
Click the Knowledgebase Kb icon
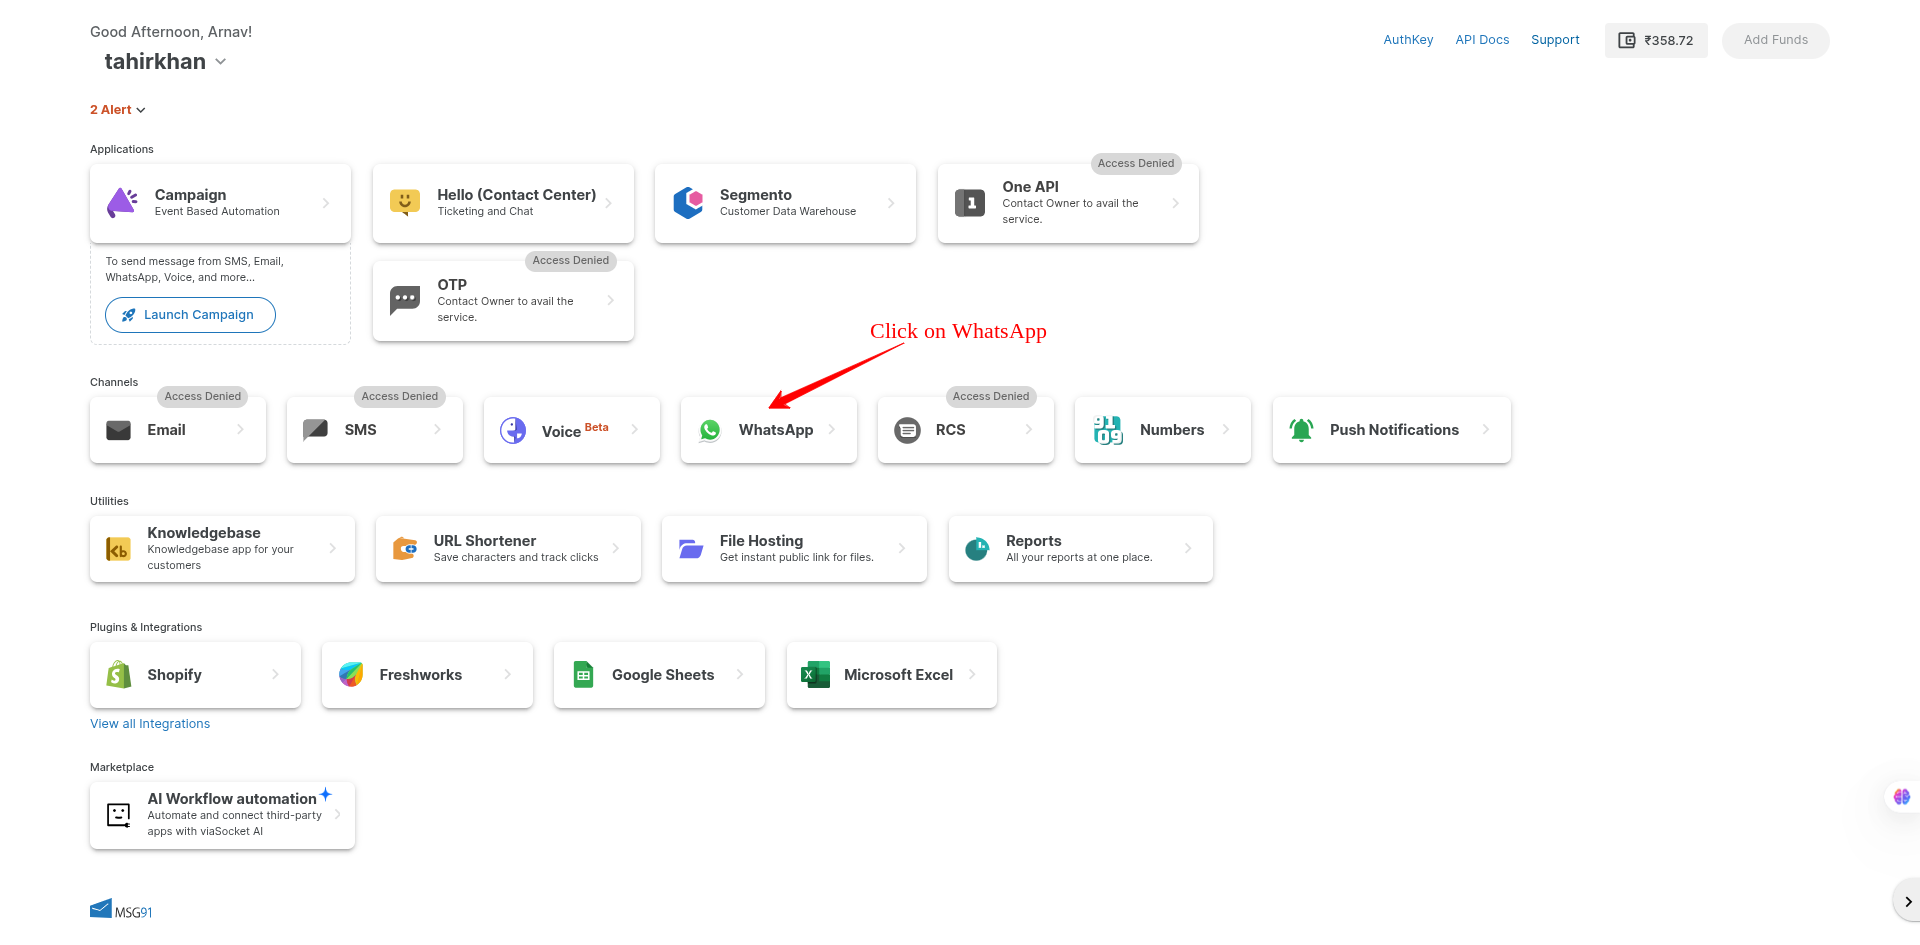118,549
